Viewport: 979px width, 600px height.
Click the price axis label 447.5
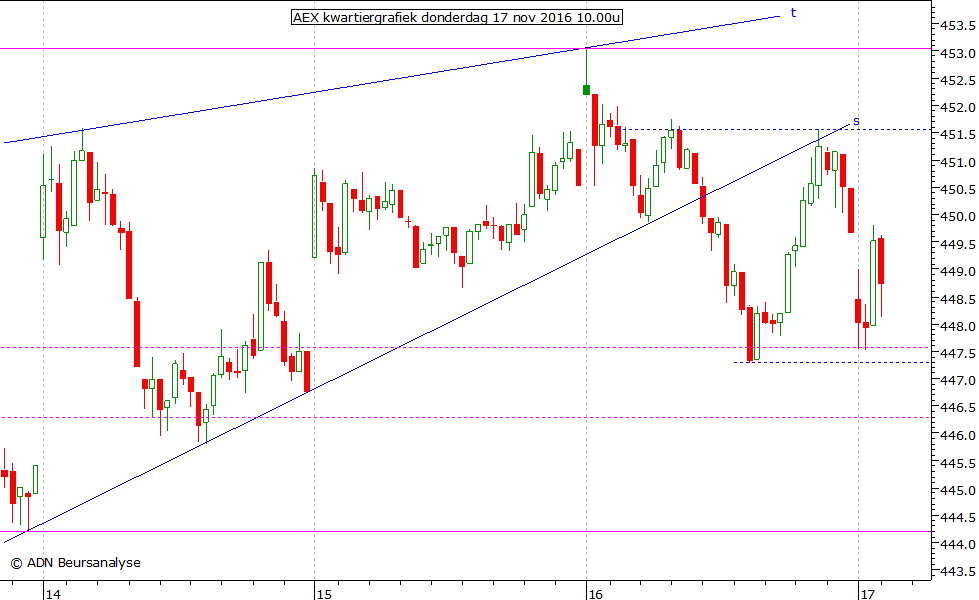[x=958, y=353]
